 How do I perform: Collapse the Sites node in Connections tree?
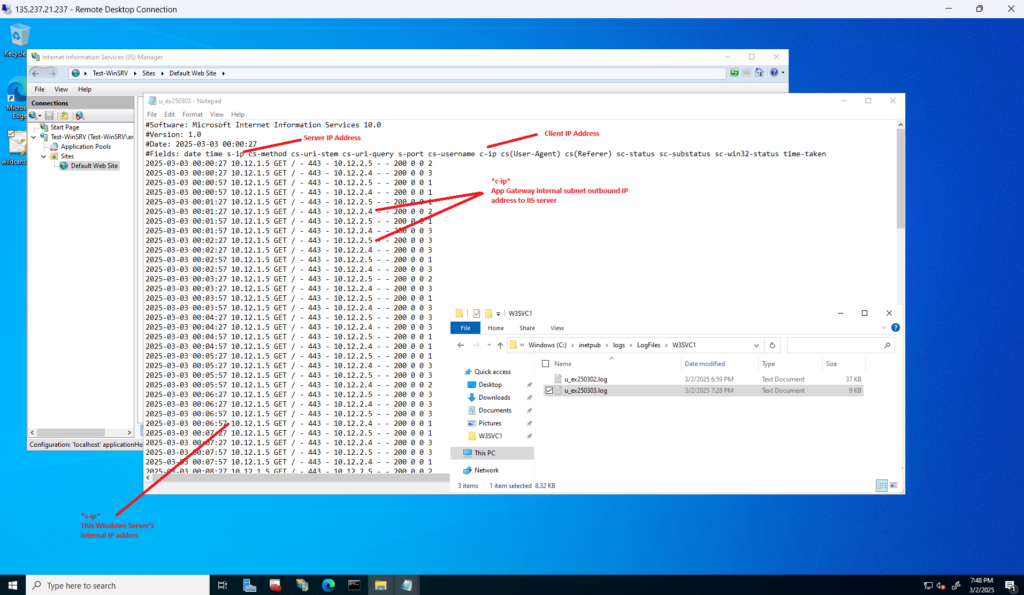pos(43,156)
